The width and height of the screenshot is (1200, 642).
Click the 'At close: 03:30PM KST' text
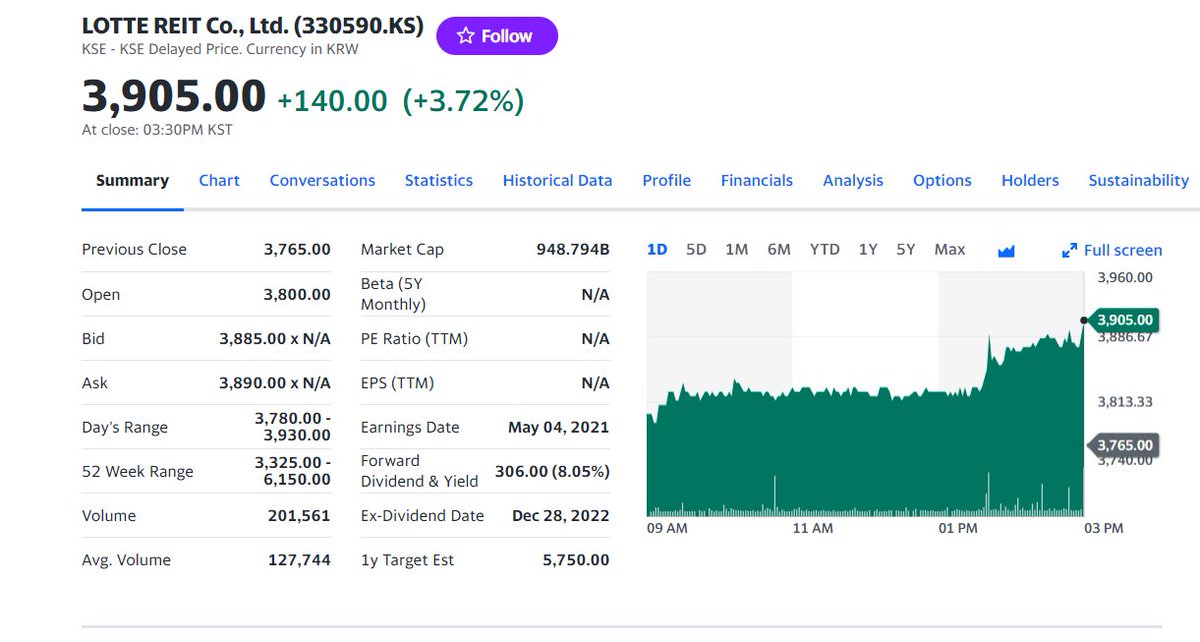point(157,129)
